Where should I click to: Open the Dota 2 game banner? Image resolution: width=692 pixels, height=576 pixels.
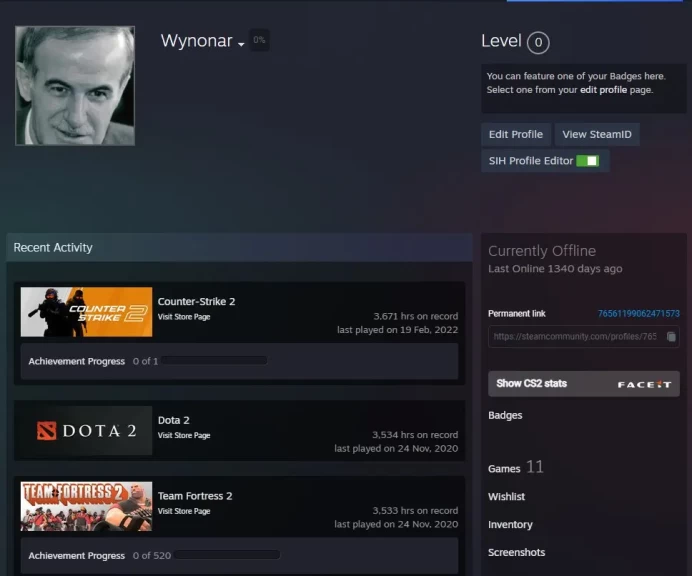(x=86, y=431)
